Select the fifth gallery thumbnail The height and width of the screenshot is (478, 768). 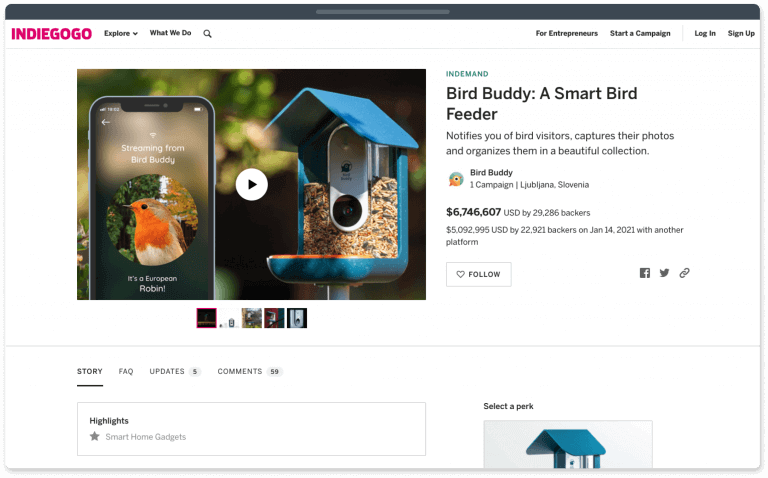point(297,318)
